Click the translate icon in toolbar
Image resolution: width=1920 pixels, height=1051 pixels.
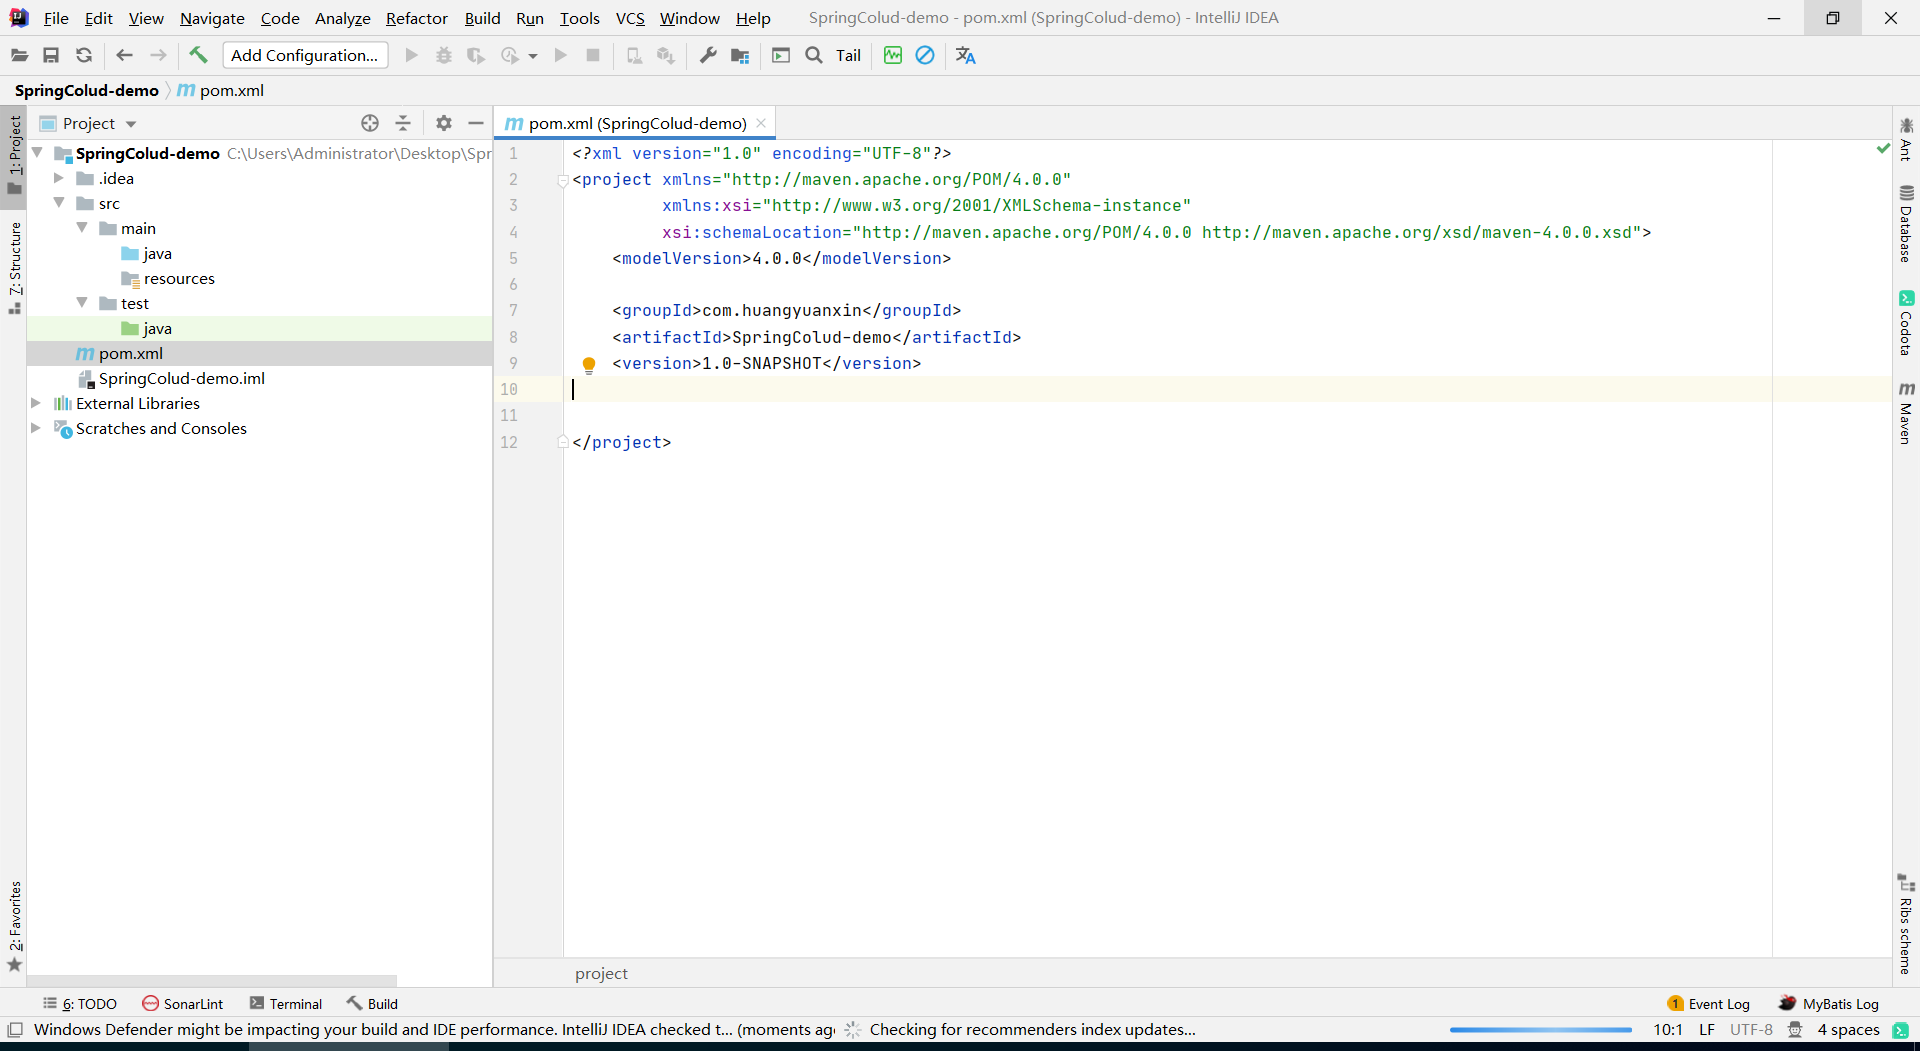coord(965,56)
